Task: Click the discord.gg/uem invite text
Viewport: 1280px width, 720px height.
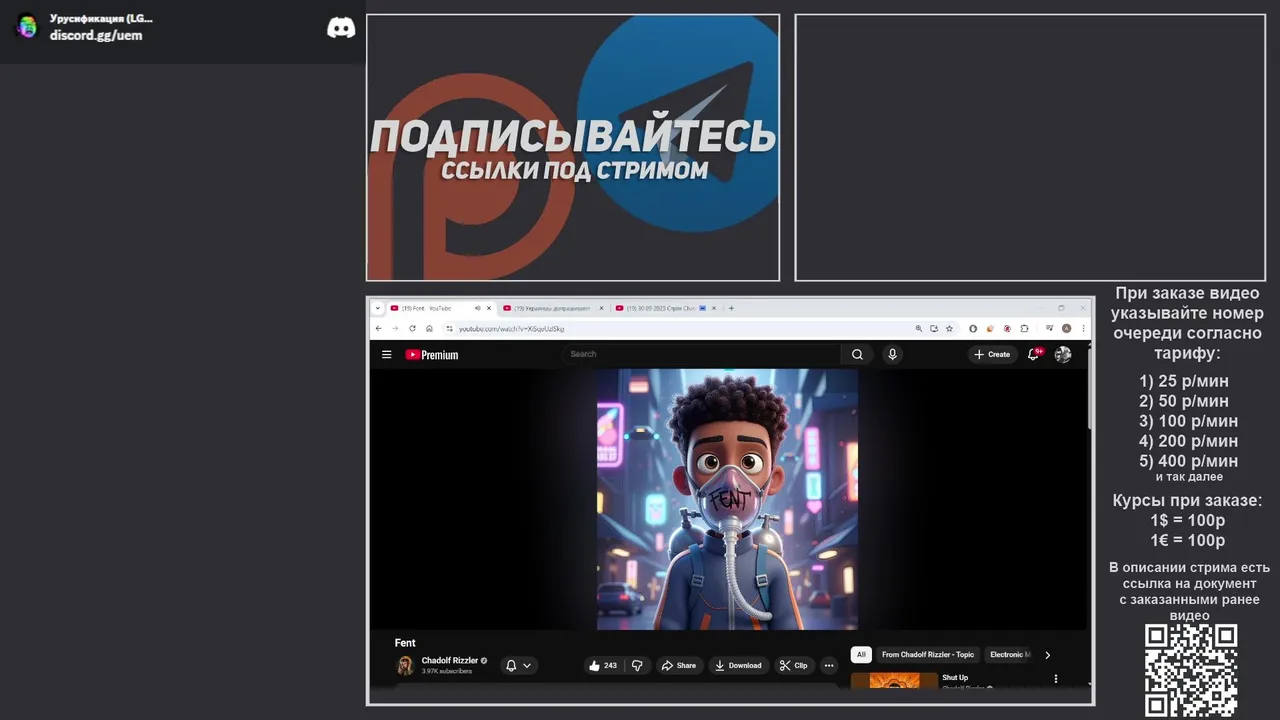Action: click(96, 35)
